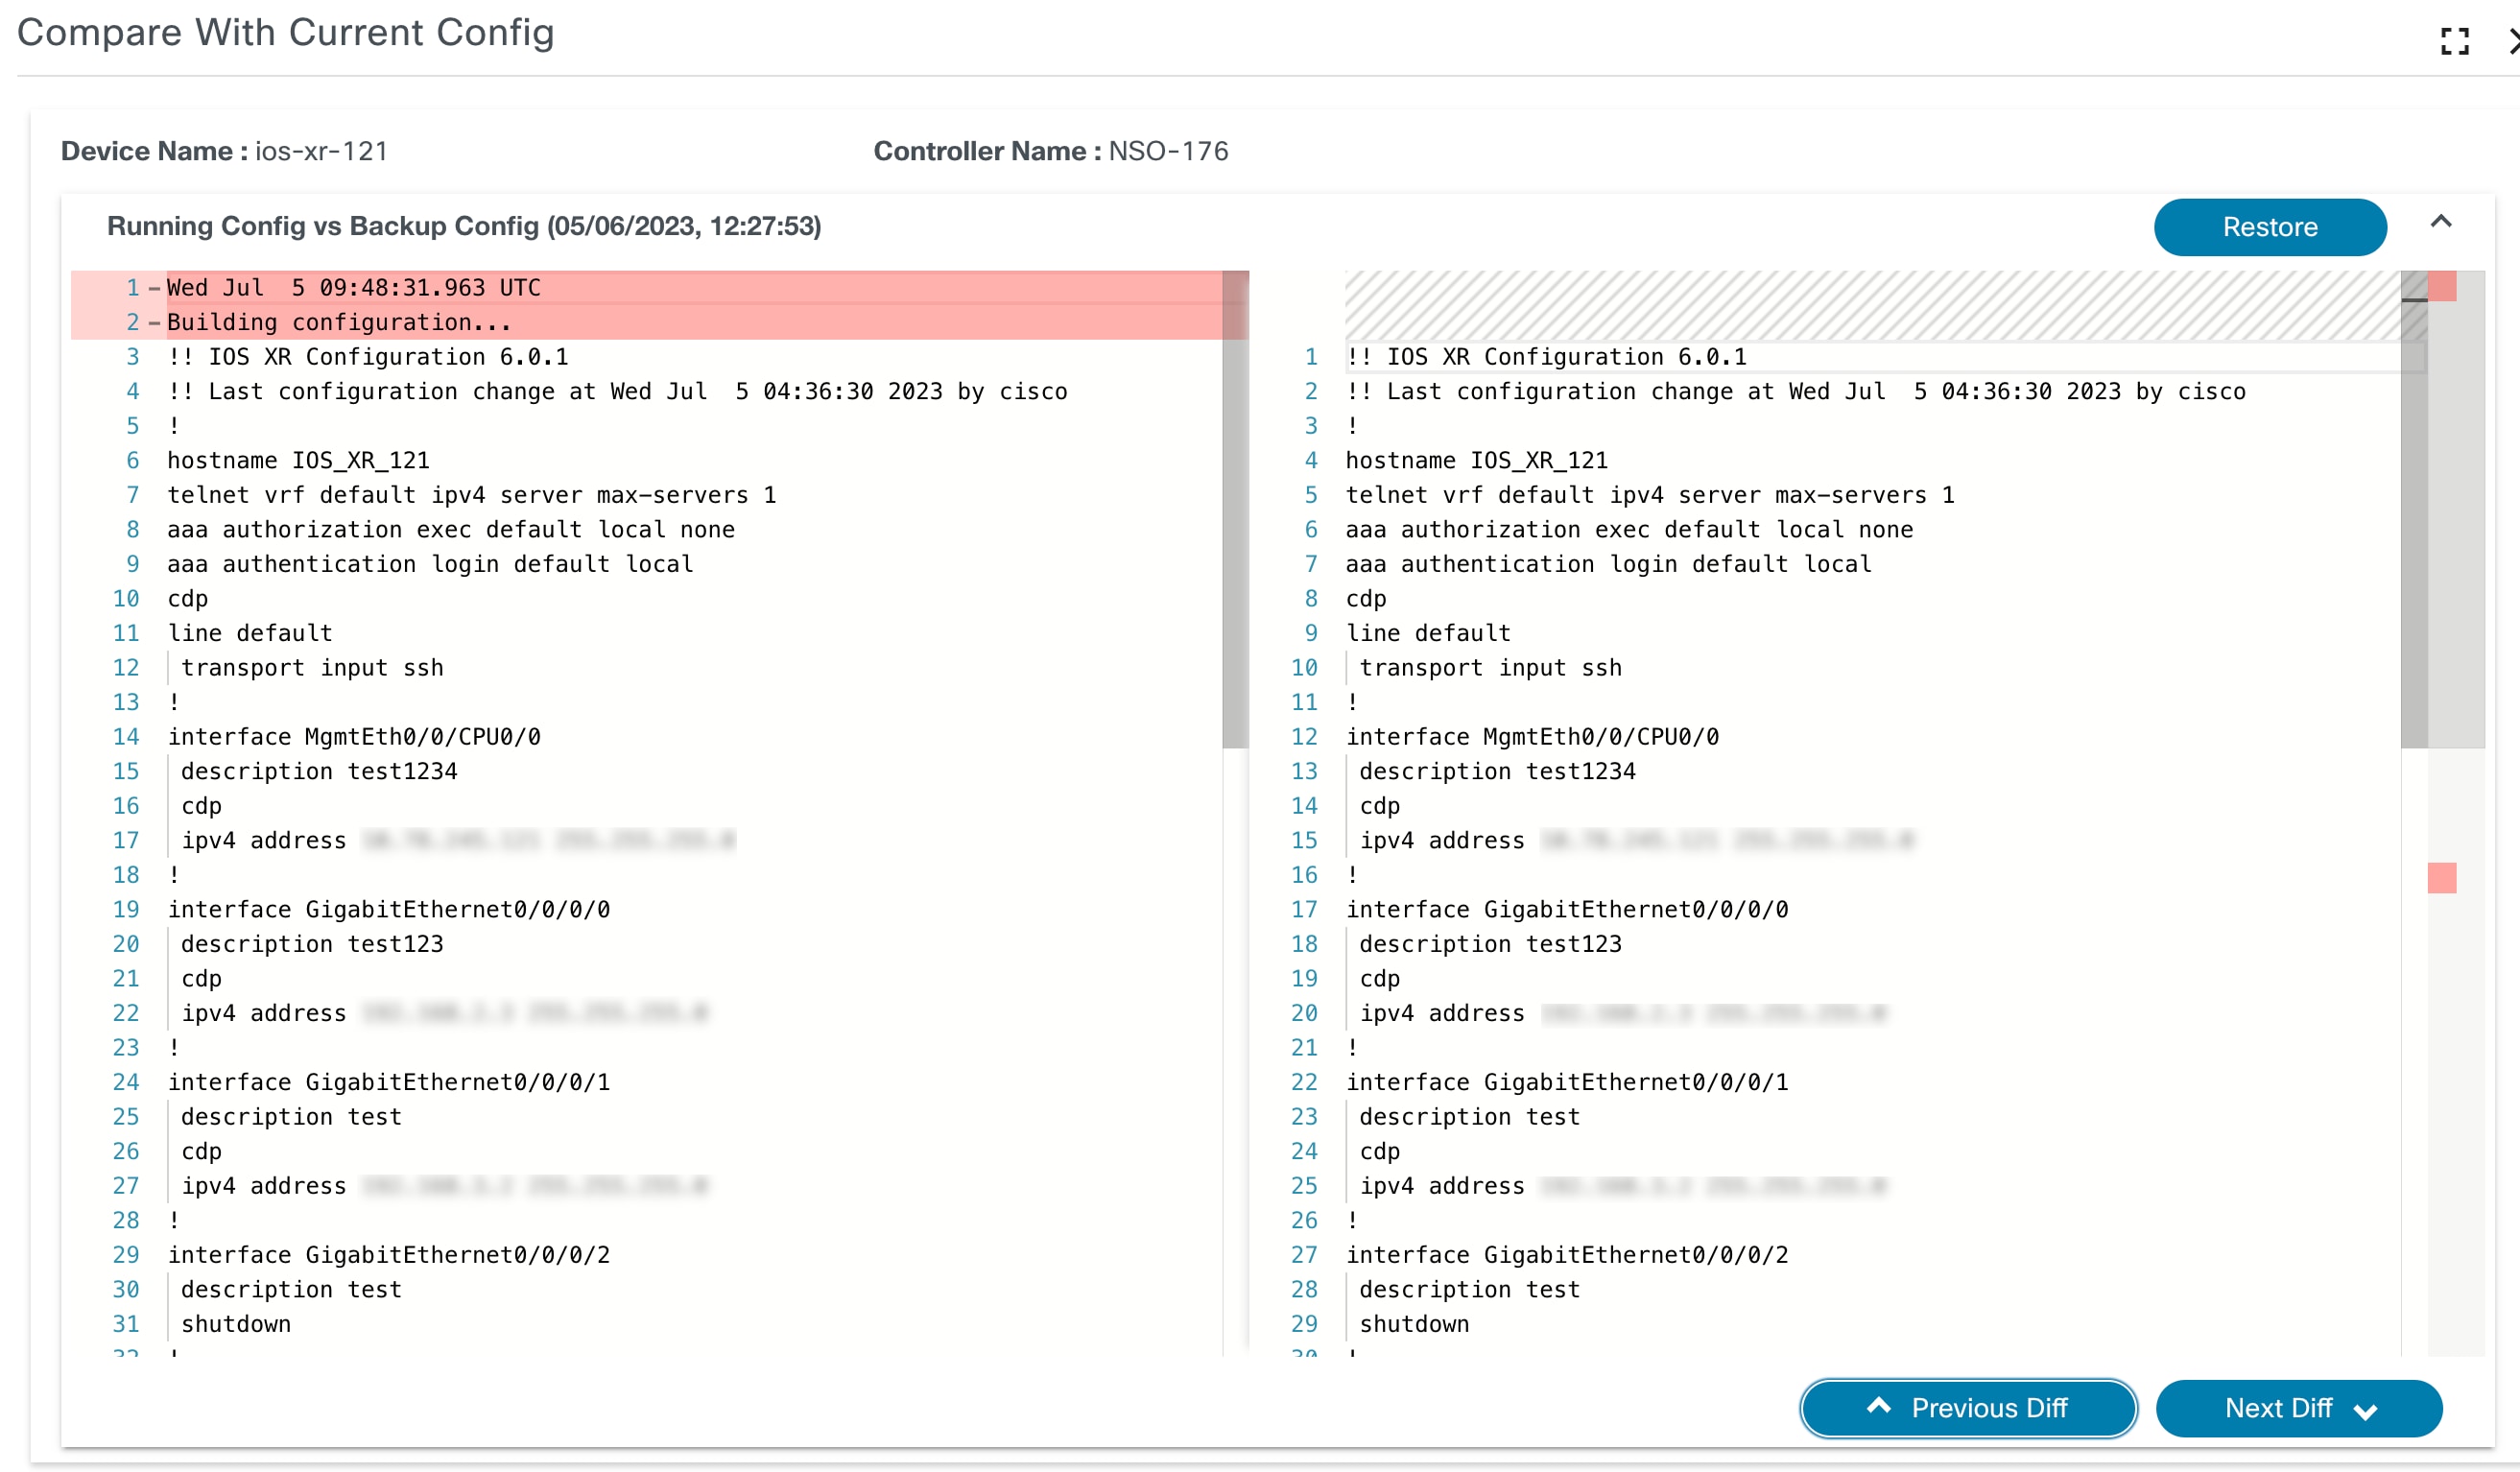Image resolution: width=2520 pixels, height=1472 pixels.
Task: Collapse the Running Config vs Backup Config panel
Action: (2440, 222)
